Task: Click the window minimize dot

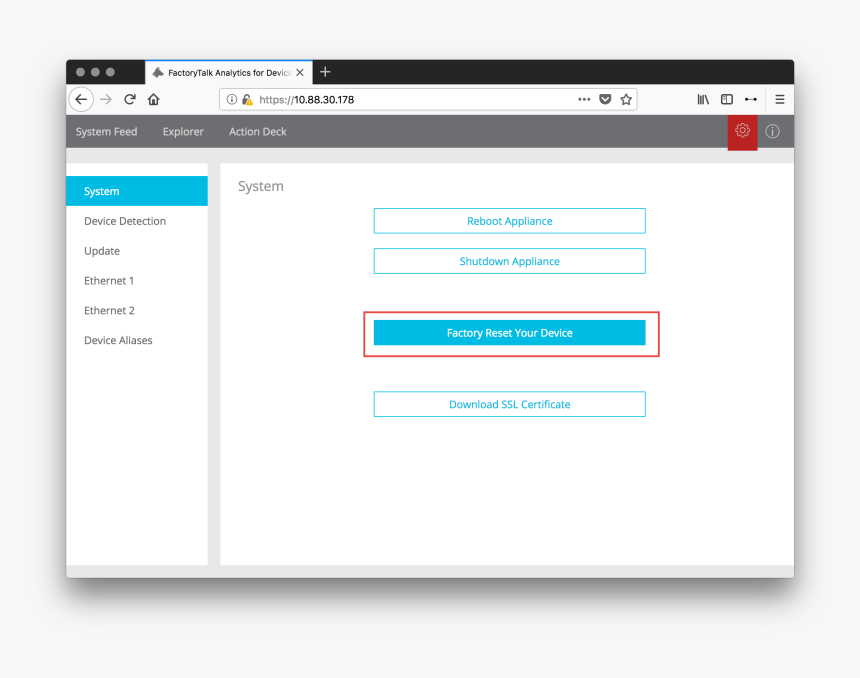Action: coord(95,72)
